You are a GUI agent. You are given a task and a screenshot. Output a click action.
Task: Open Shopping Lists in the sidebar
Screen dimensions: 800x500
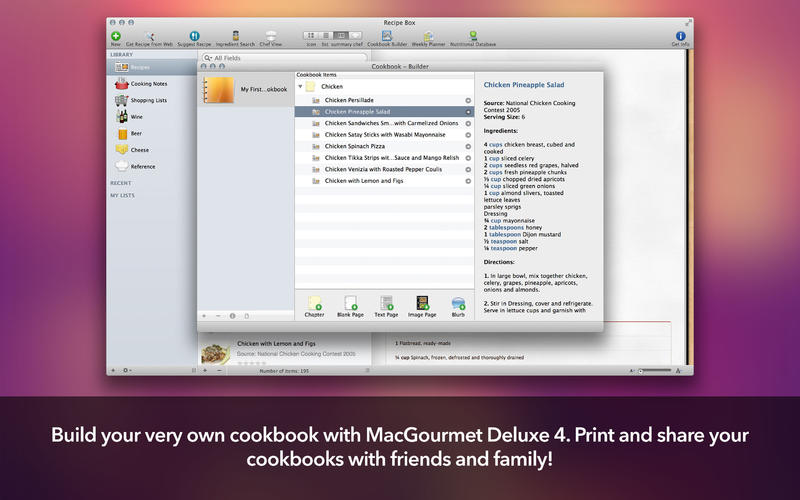[x=152, y=101]
